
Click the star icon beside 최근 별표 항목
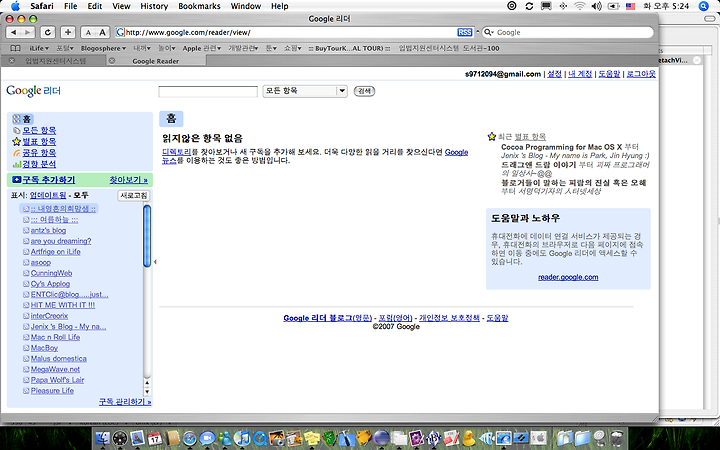[492, 136]
